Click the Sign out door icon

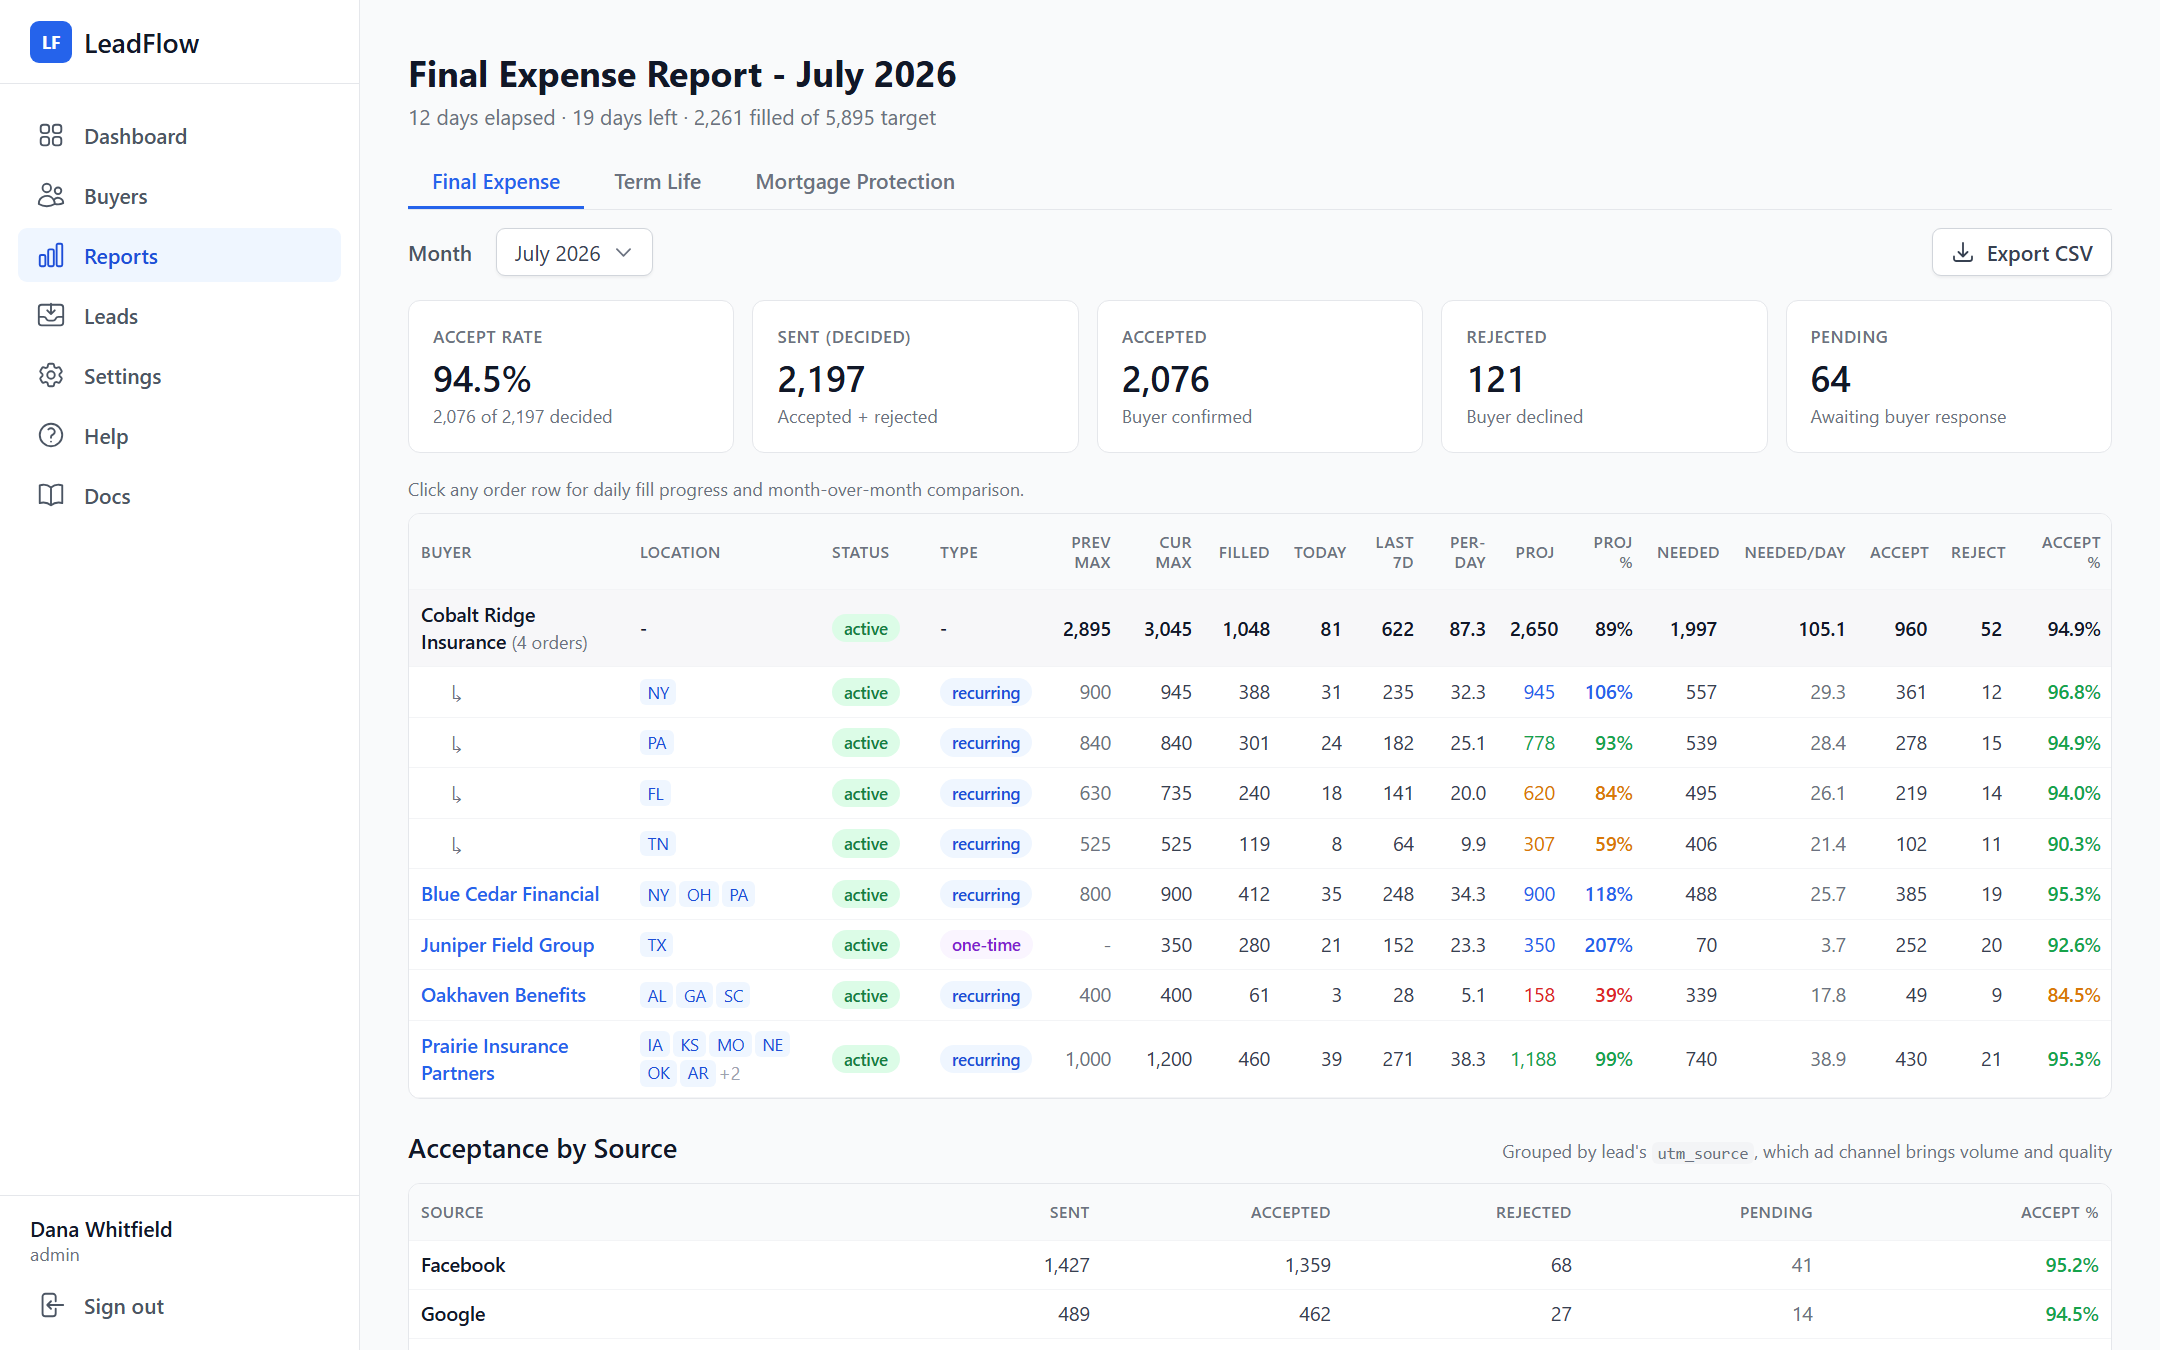pyautogui.click(x=51, y=1305)
